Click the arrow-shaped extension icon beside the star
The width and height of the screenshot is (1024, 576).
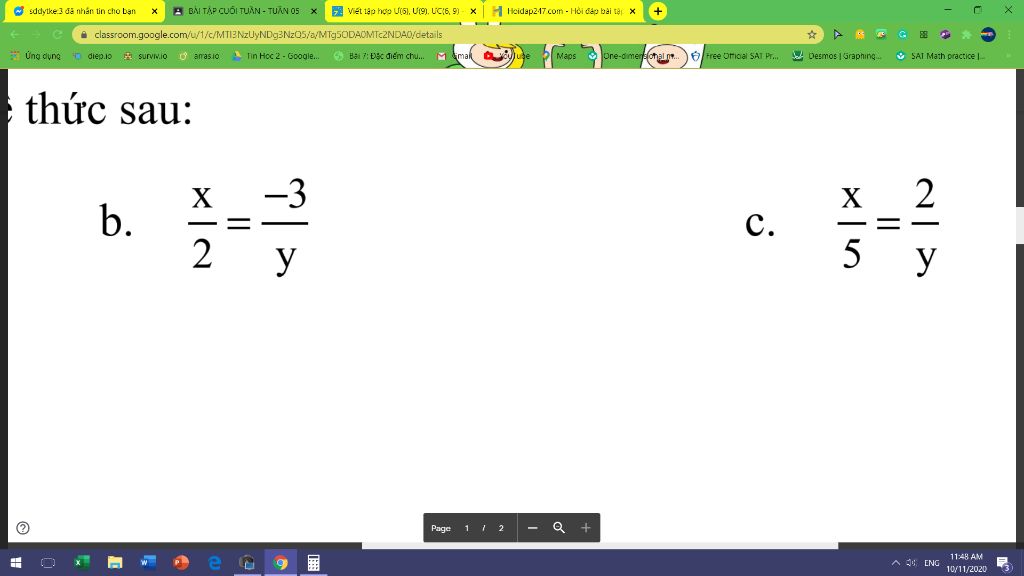(839, 35)
